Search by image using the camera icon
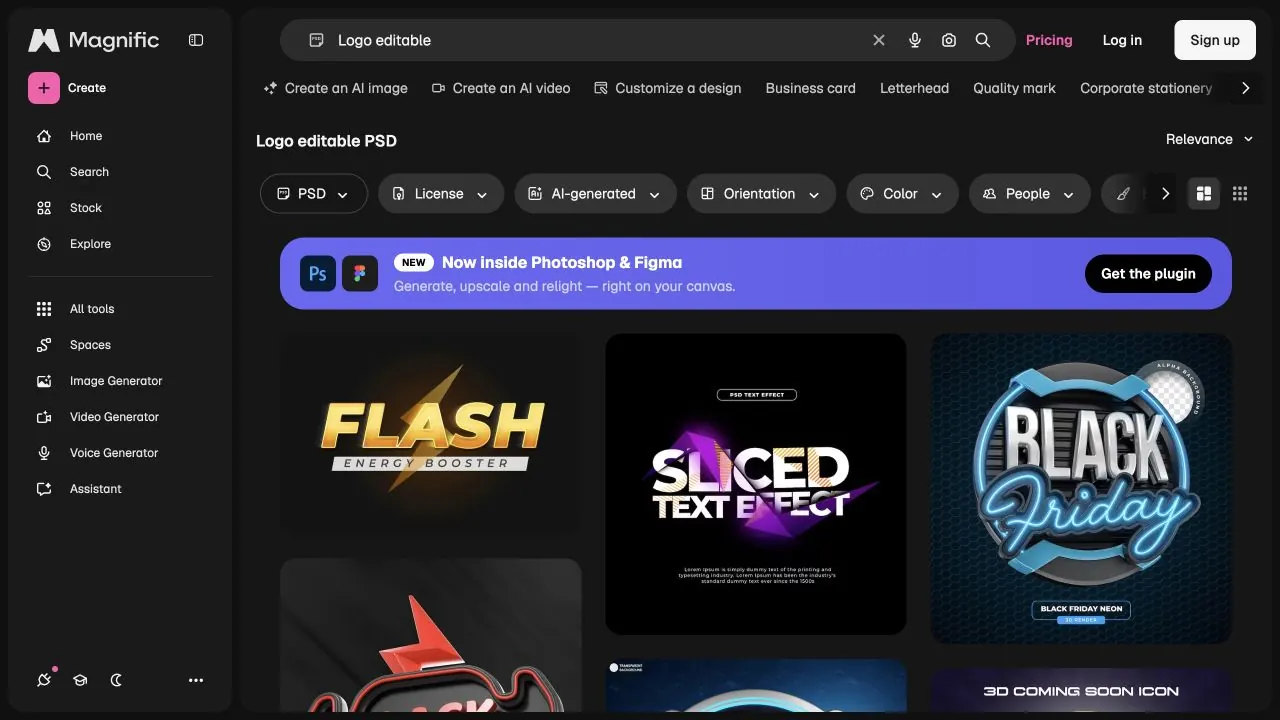 click(949, 40)
